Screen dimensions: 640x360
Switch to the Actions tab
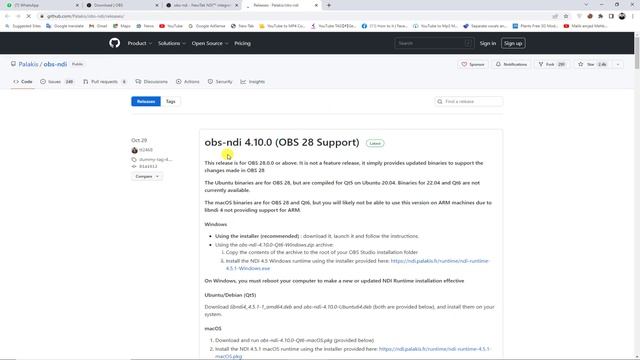click(x=188, y=82)
